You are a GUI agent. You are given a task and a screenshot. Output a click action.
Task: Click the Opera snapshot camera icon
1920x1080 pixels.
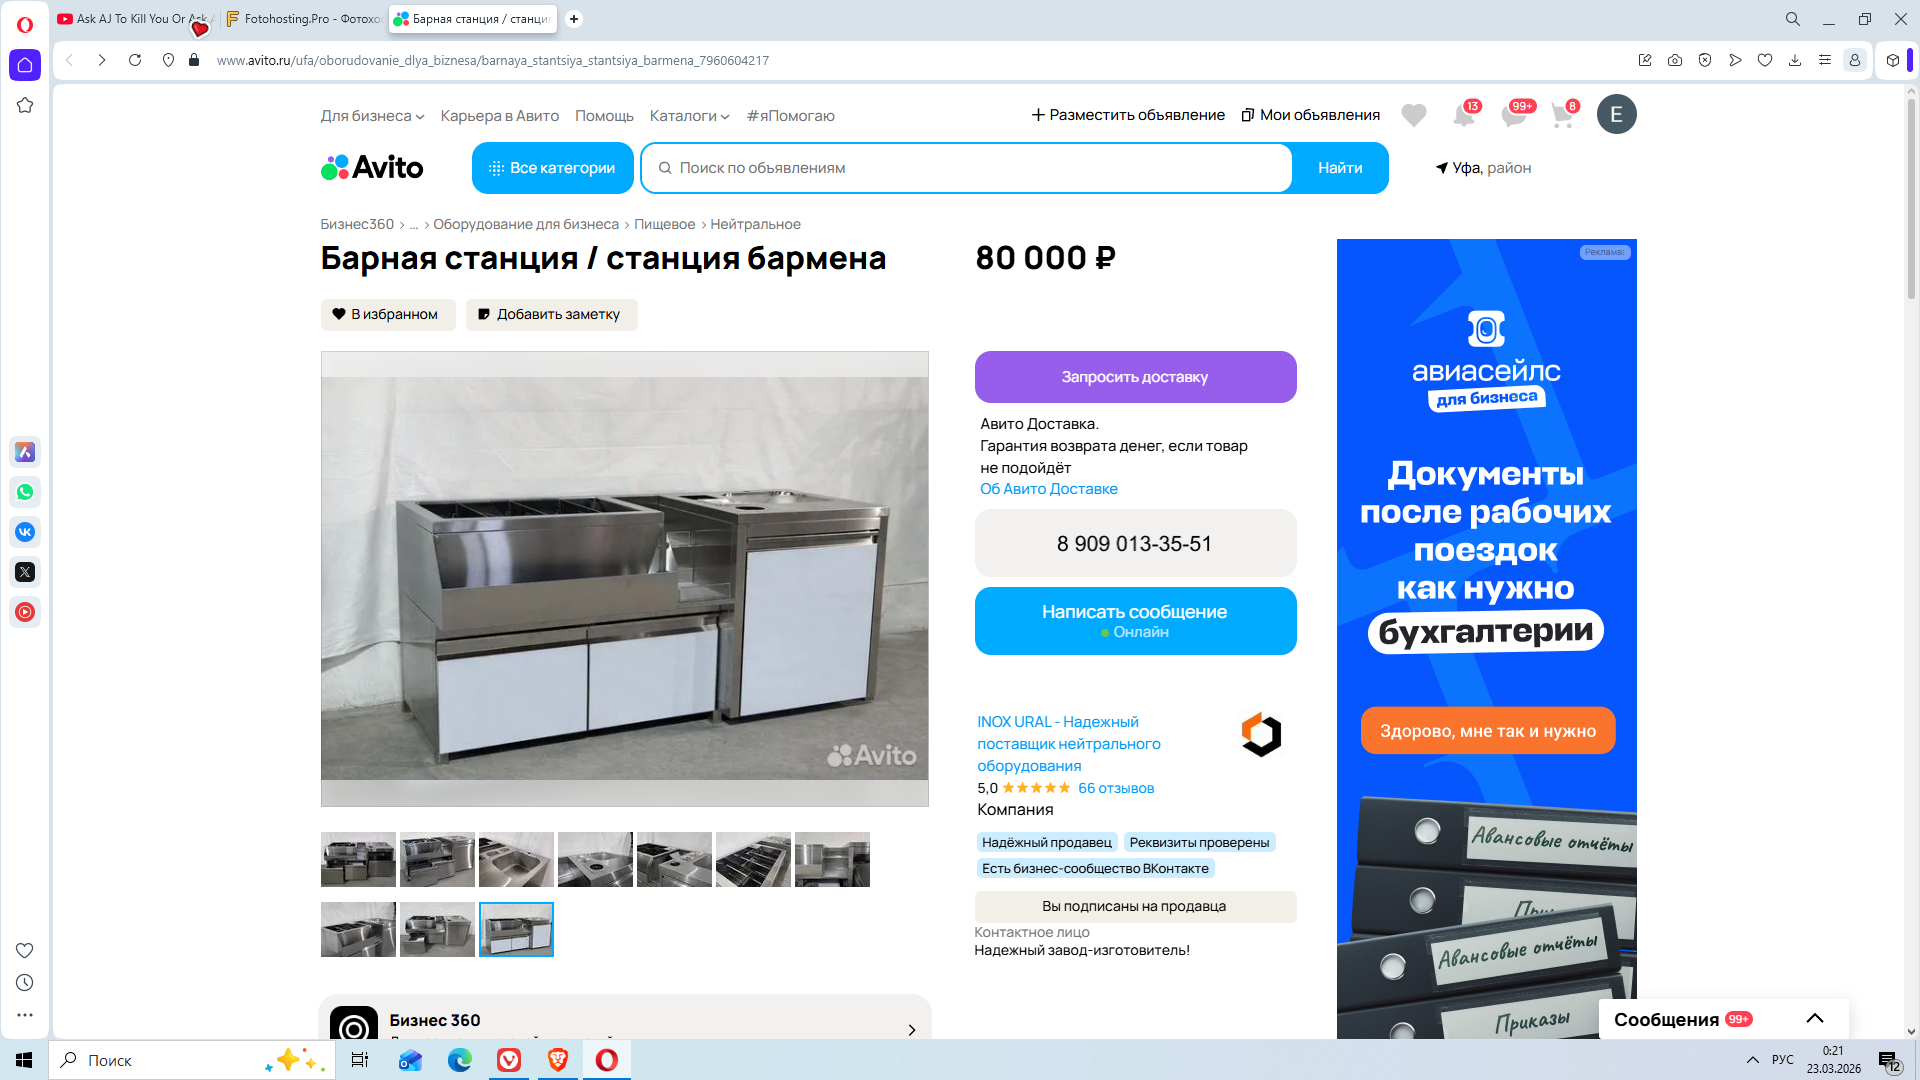[x=1675, y=60]
